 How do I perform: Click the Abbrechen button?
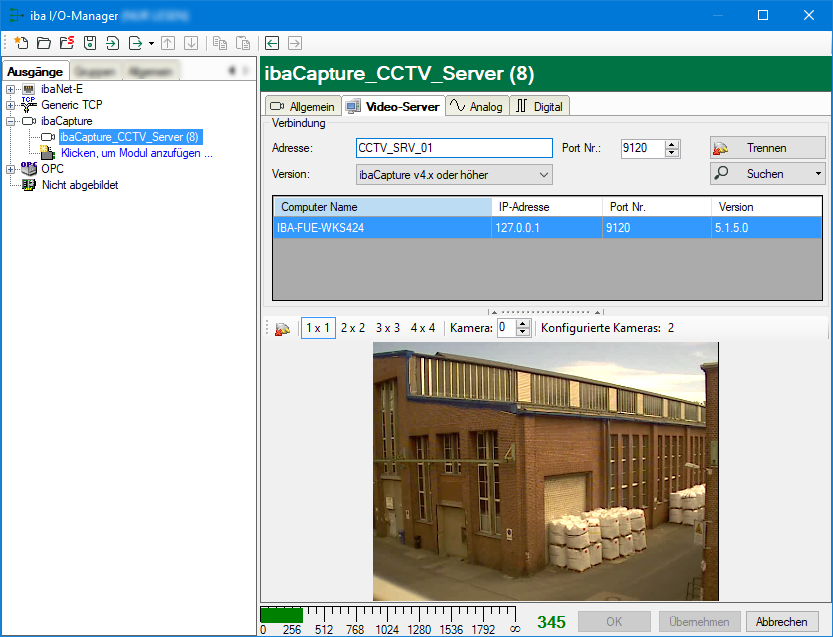[781, 621]
